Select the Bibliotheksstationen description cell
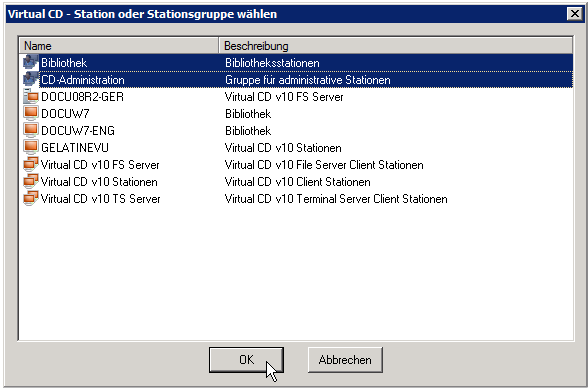Screen dimensions: 588x388 click(x=272, y=63)
